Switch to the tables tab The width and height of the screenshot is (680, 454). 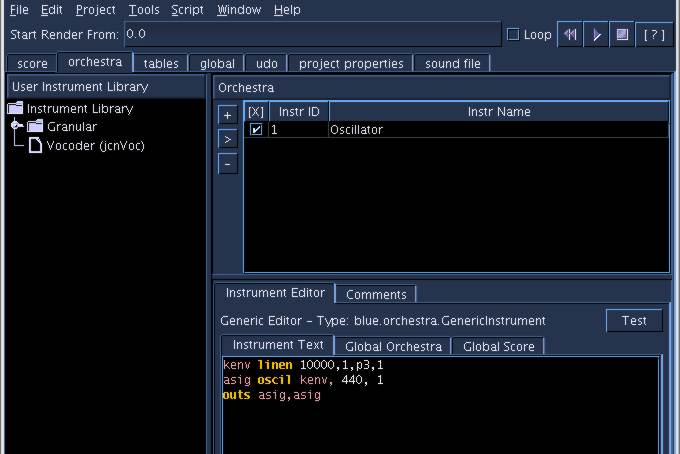click(160, 63)
